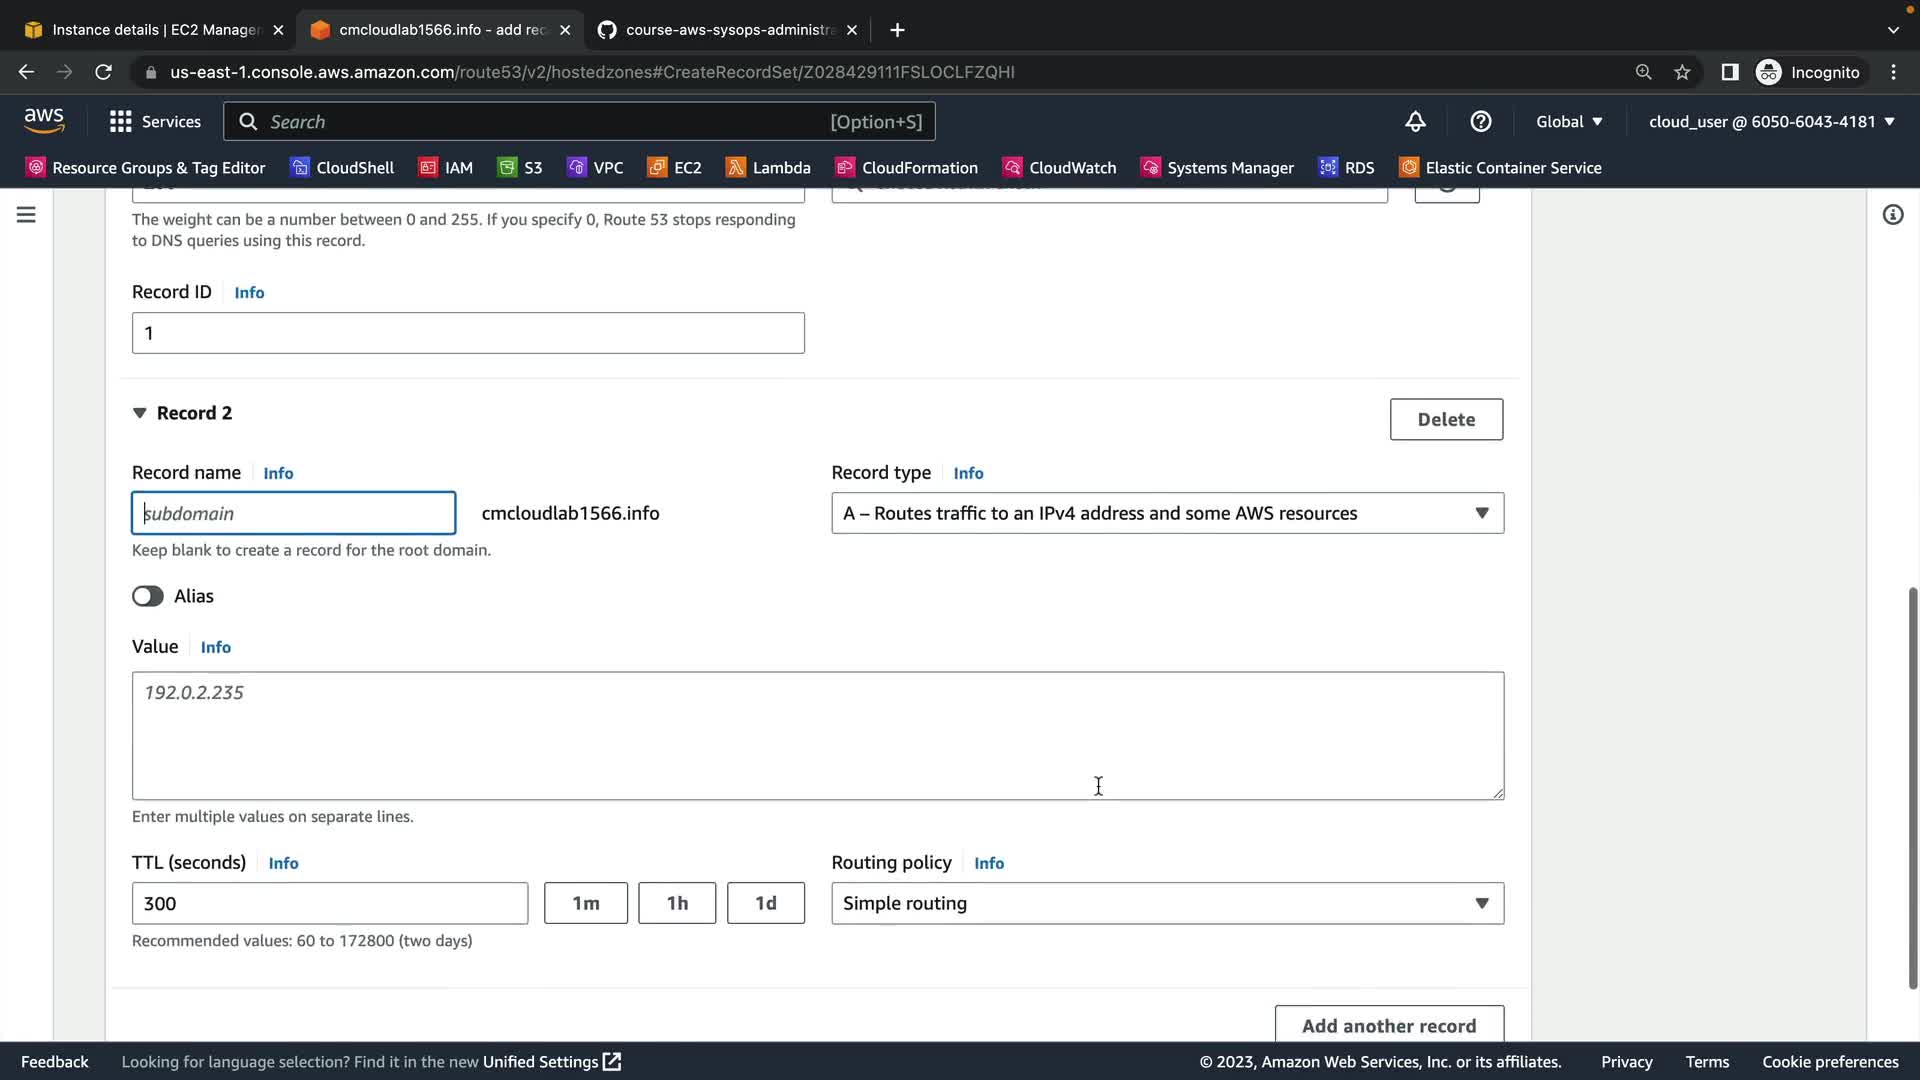Open Lambda shortcut in favorites bar
Viewport: 1920px width, 1080px height.
click(x=768, y=167)
